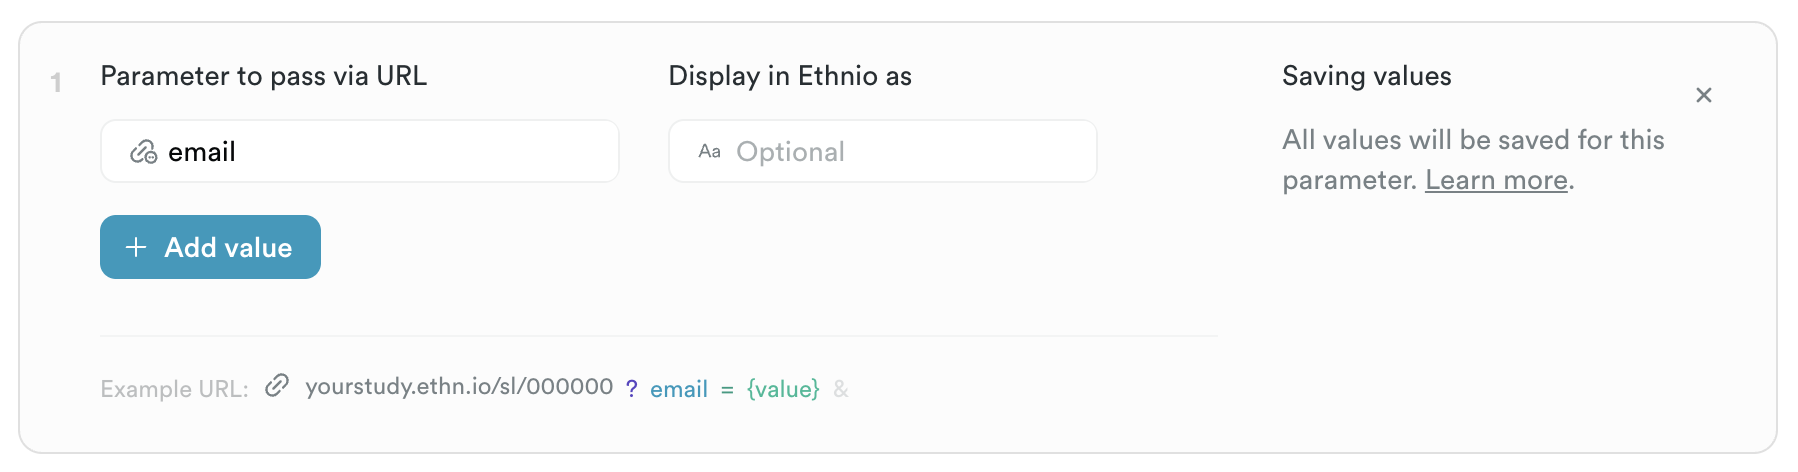Viewport: 1798px width, 472px height.
Task: Click the Display in Ethnio as label
Action: coord(790,76)
